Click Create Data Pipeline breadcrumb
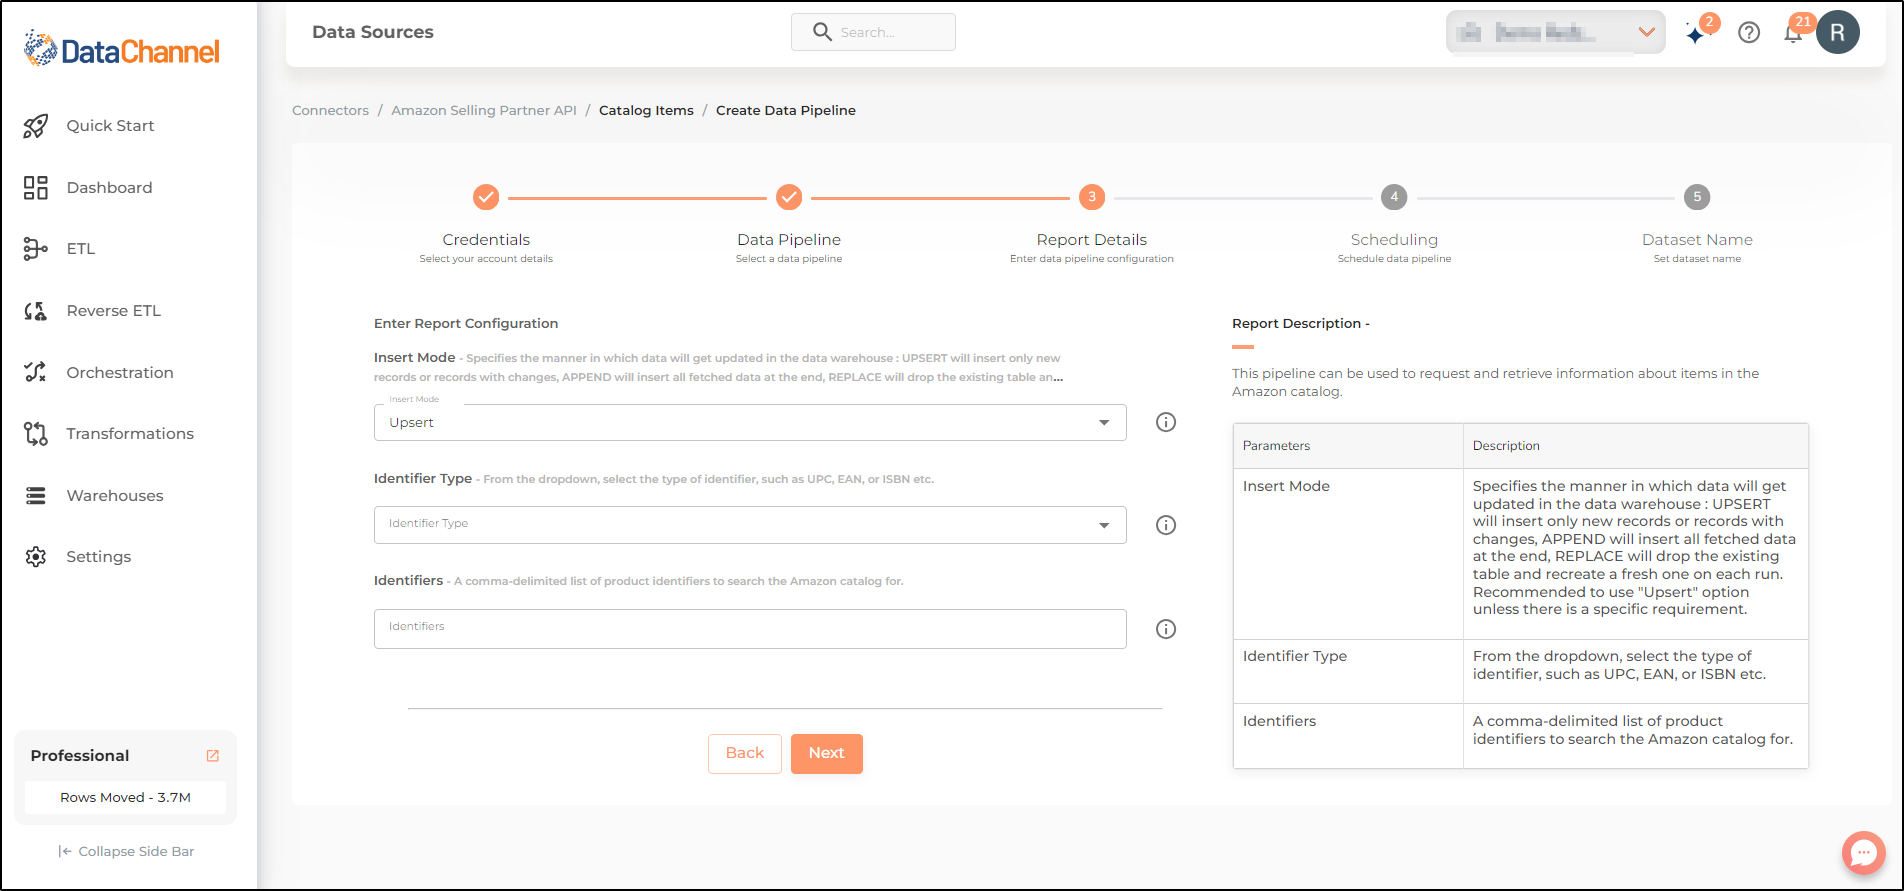 tap(786, 110)
